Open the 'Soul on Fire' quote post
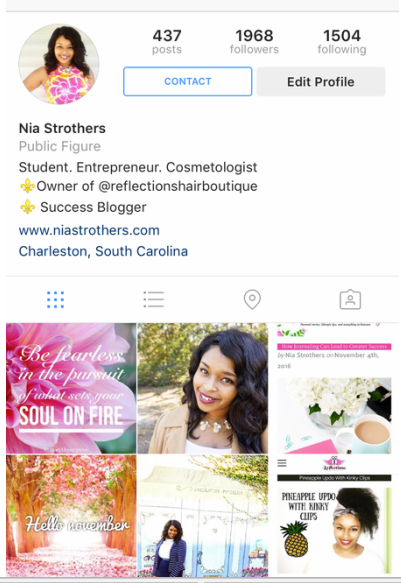The image size is (401, 583). click(x=71, y=388)
